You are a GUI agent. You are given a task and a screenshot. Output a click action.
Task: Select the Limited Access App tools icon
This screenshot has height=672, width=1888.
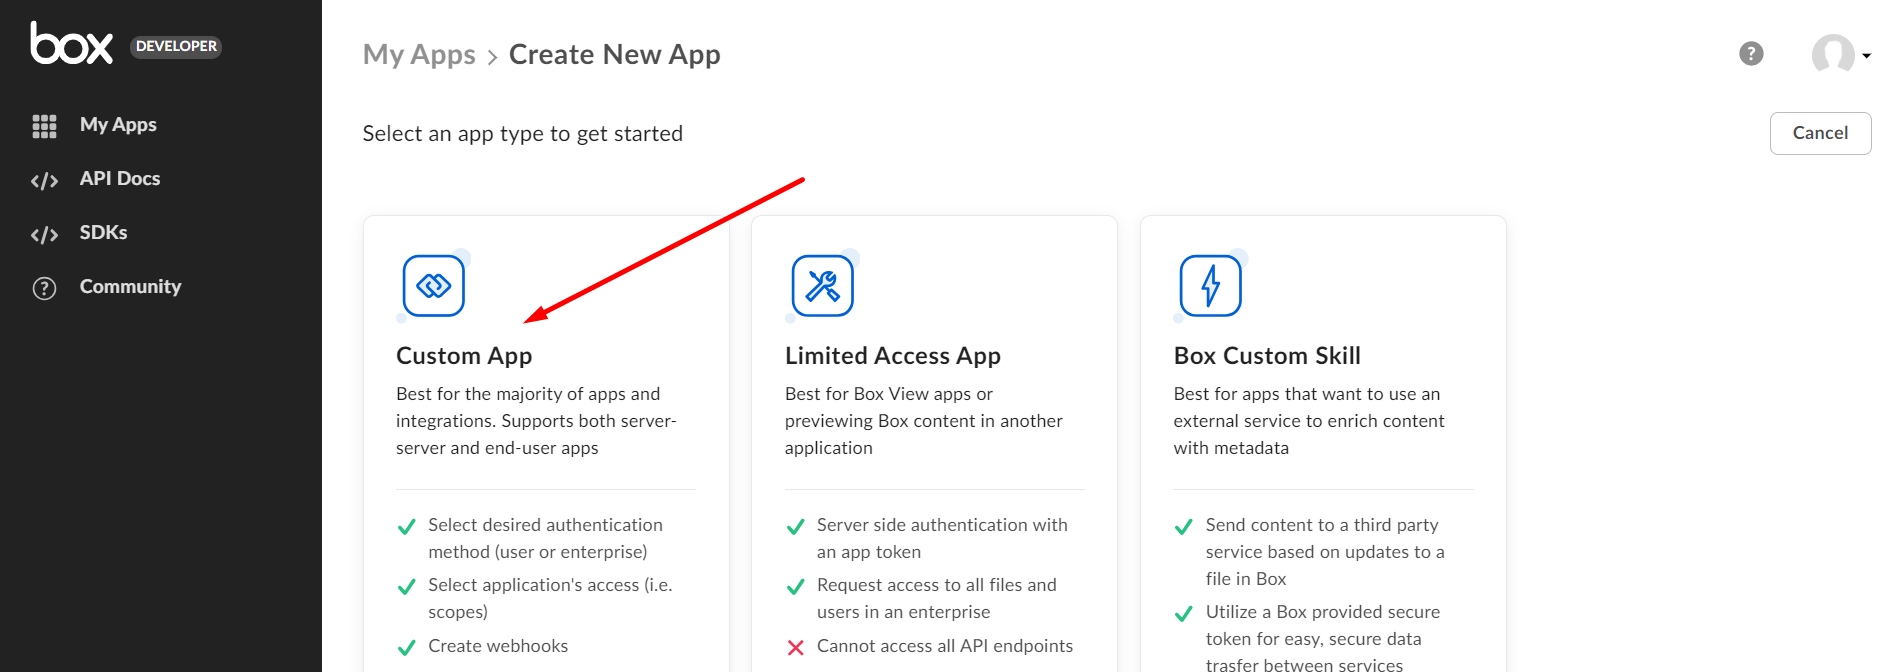[x=822, y=286]
